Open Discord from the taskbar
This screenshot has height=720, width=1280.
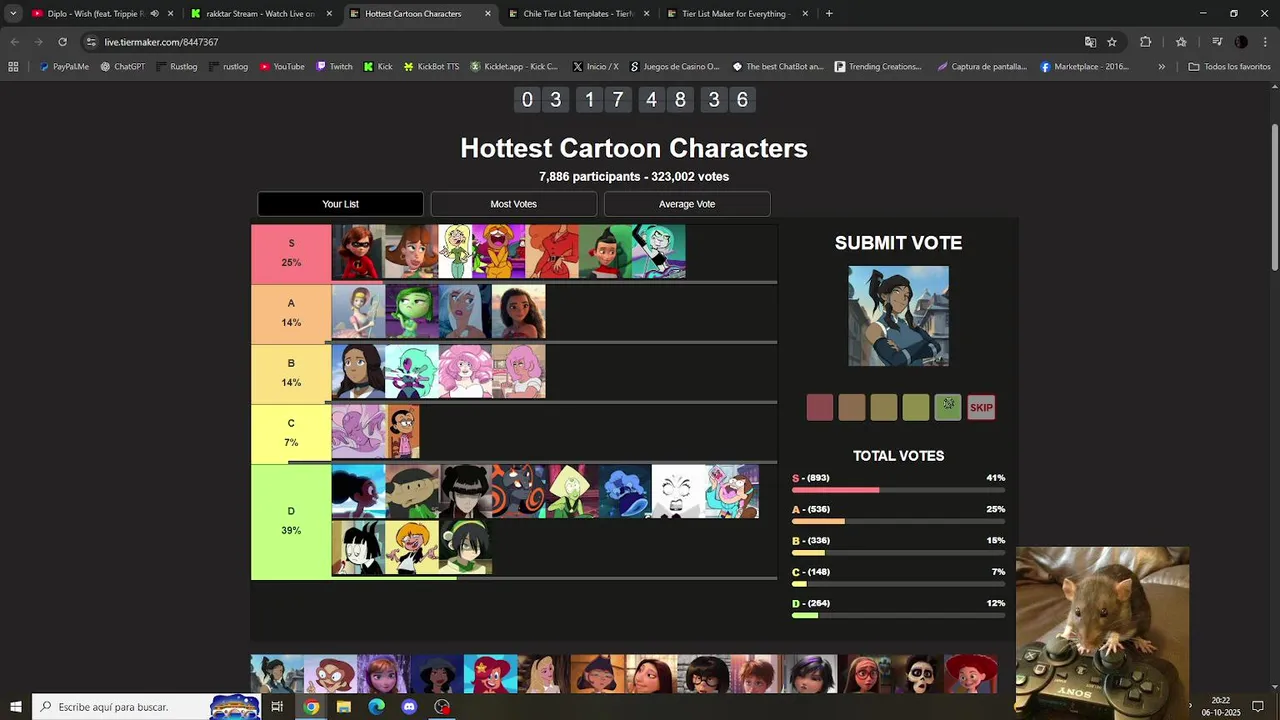click(409, 707)
